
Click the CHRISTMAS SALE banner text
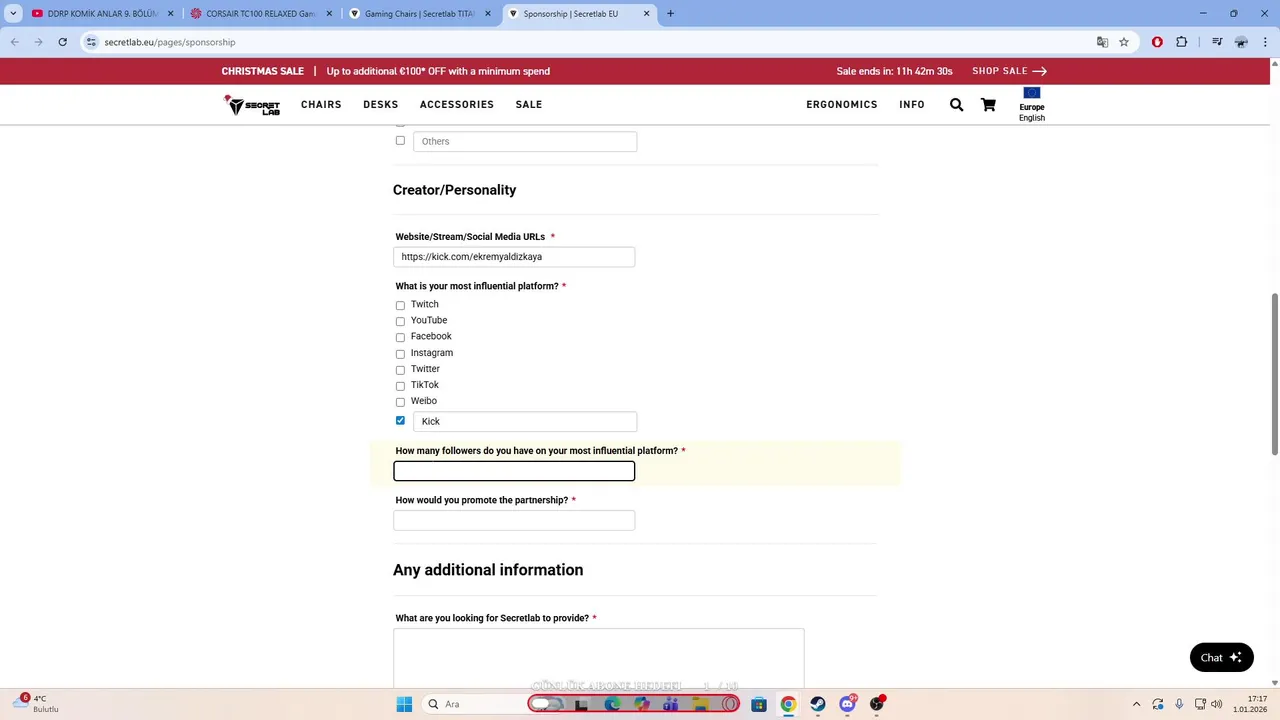pyautogui.click(x=263, y=71)
